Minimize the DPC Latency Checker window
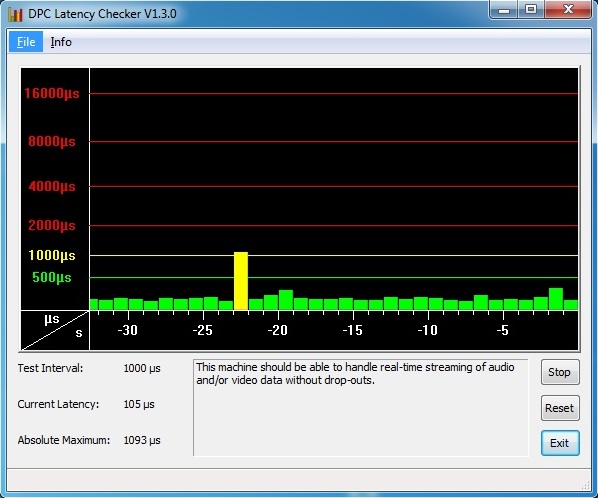Screen dimensions: 598x498 (x=504, y=10)
